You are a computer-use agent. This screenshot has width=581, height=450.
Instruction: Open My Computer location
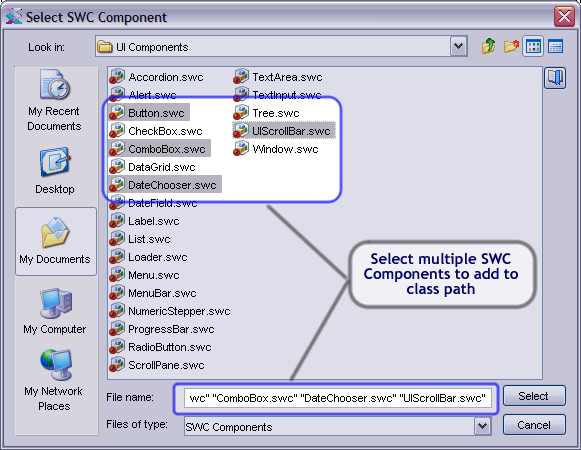[55, 311]
